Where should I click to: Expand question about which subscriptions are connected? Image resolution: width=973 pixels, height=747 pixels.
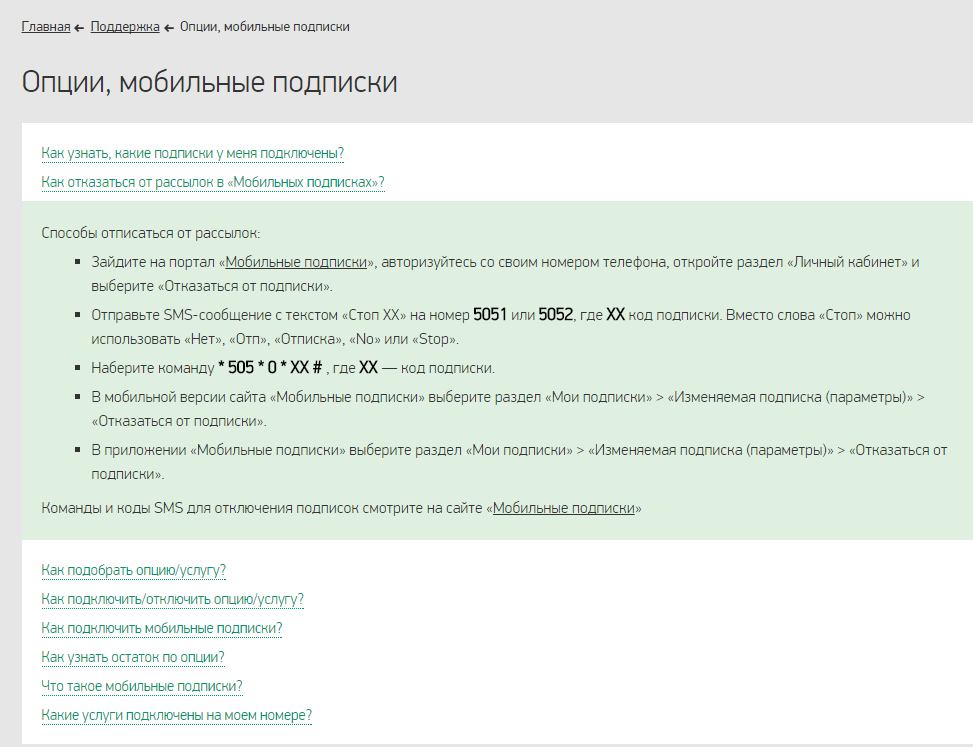pos(192,153)
